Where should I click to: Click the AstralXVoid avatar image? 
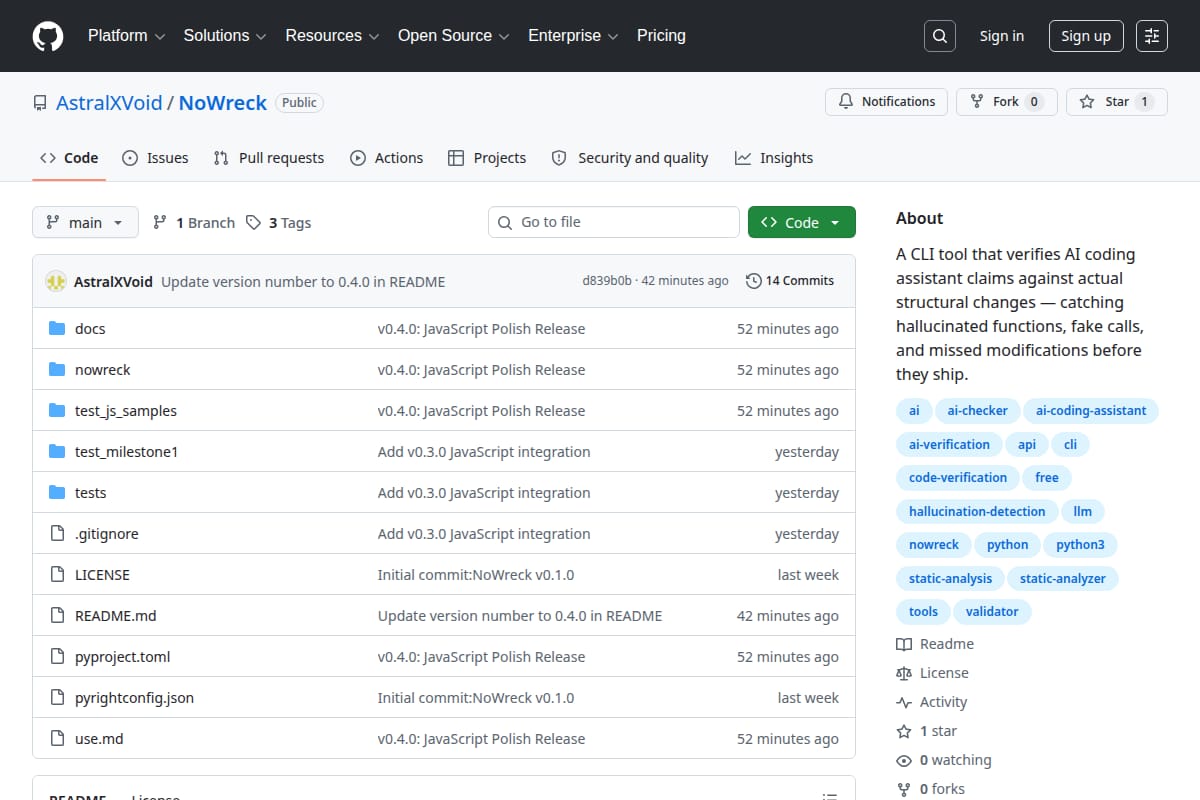point(56,282)
